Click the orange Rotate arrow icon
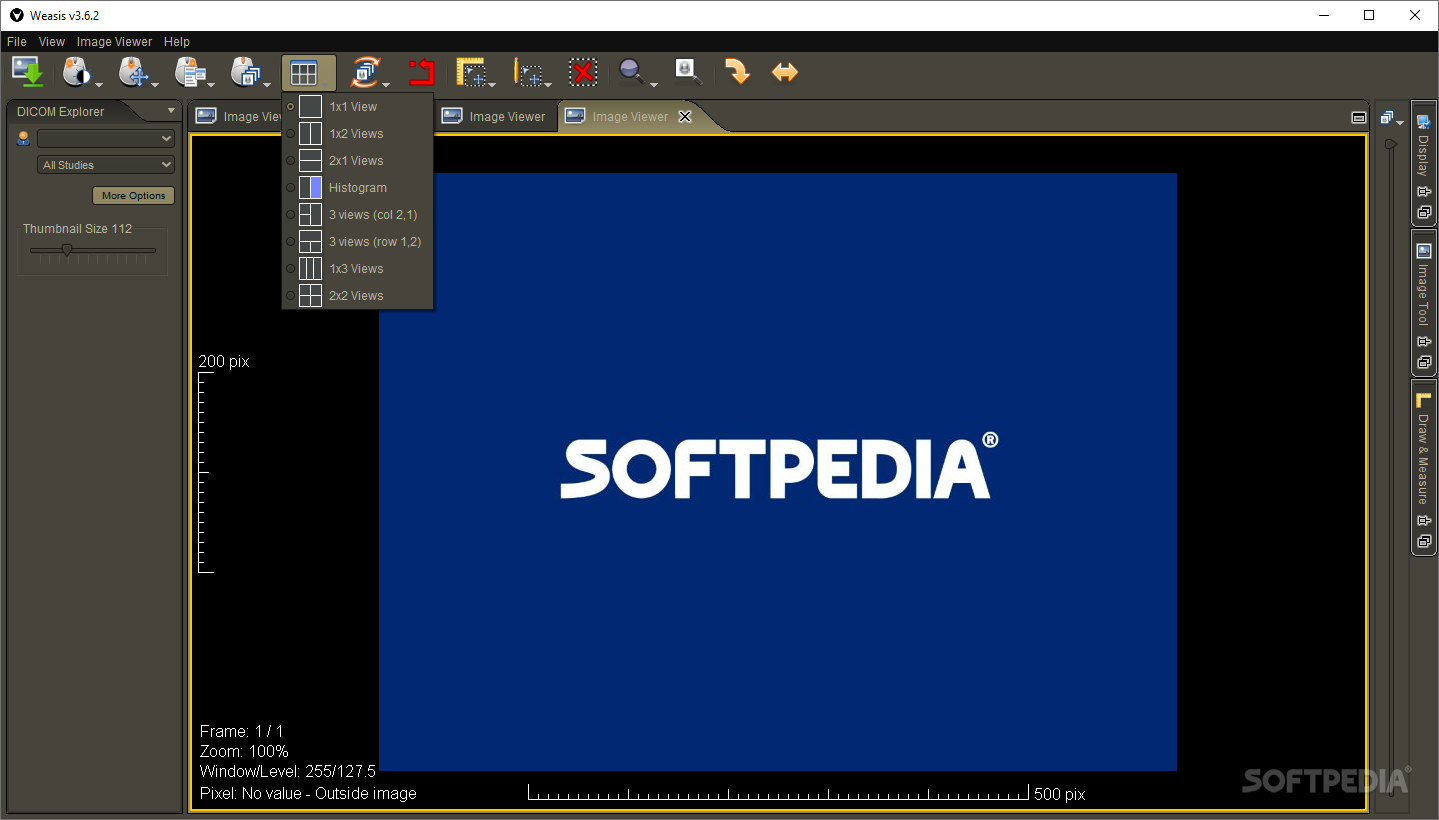Screen dimensions: 1439x820 pos(737,72)
